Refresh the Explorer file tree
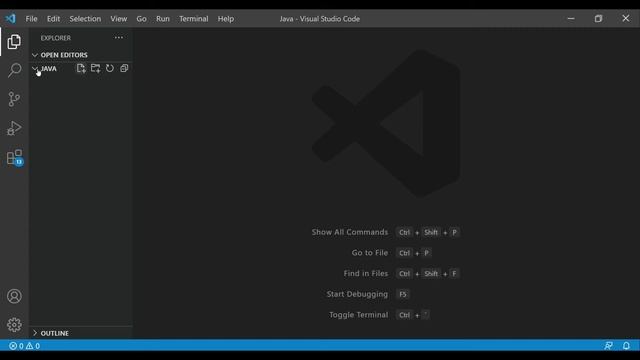This screenshot has width=640, height=360. [x=110, y=69]
